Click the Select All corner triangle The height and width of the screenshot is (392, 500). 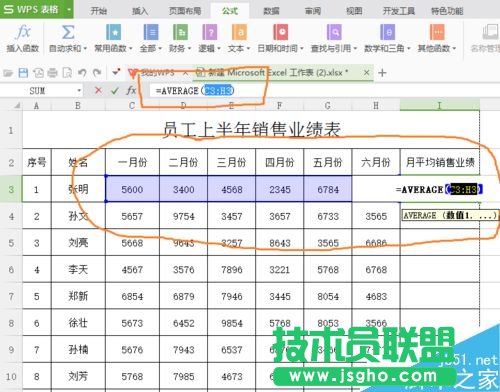pyautogui.click(x=16, y=106)
